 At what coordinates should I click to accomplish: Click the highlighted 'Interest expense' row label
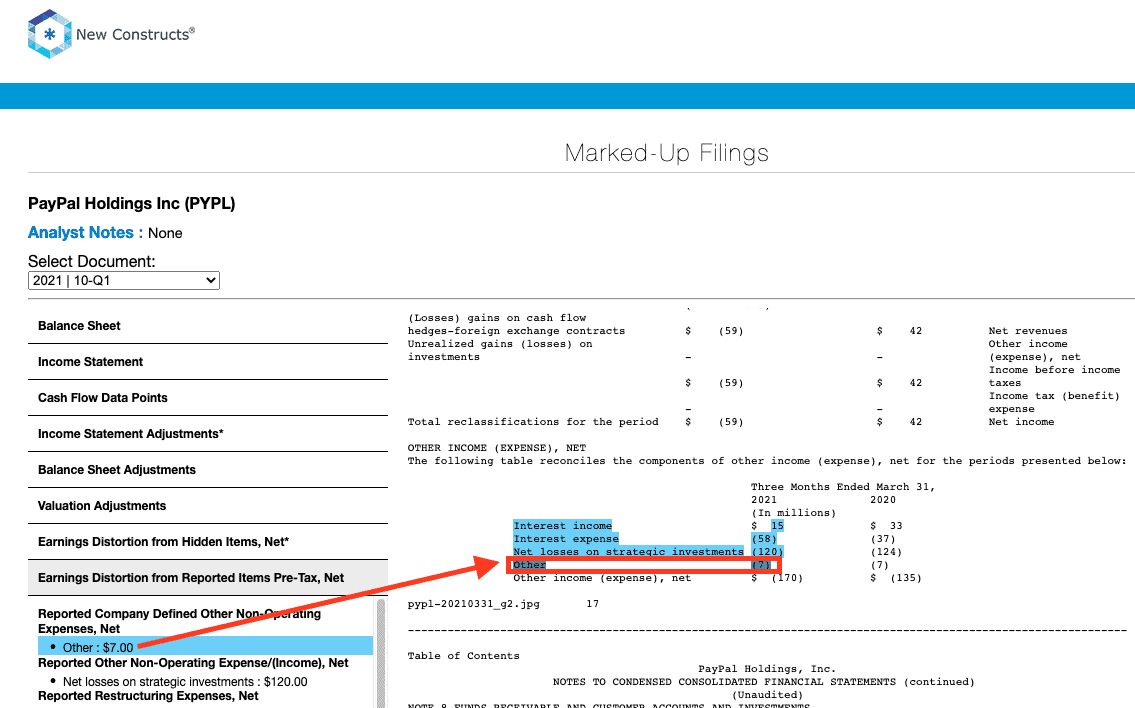[x=566, y=539]
